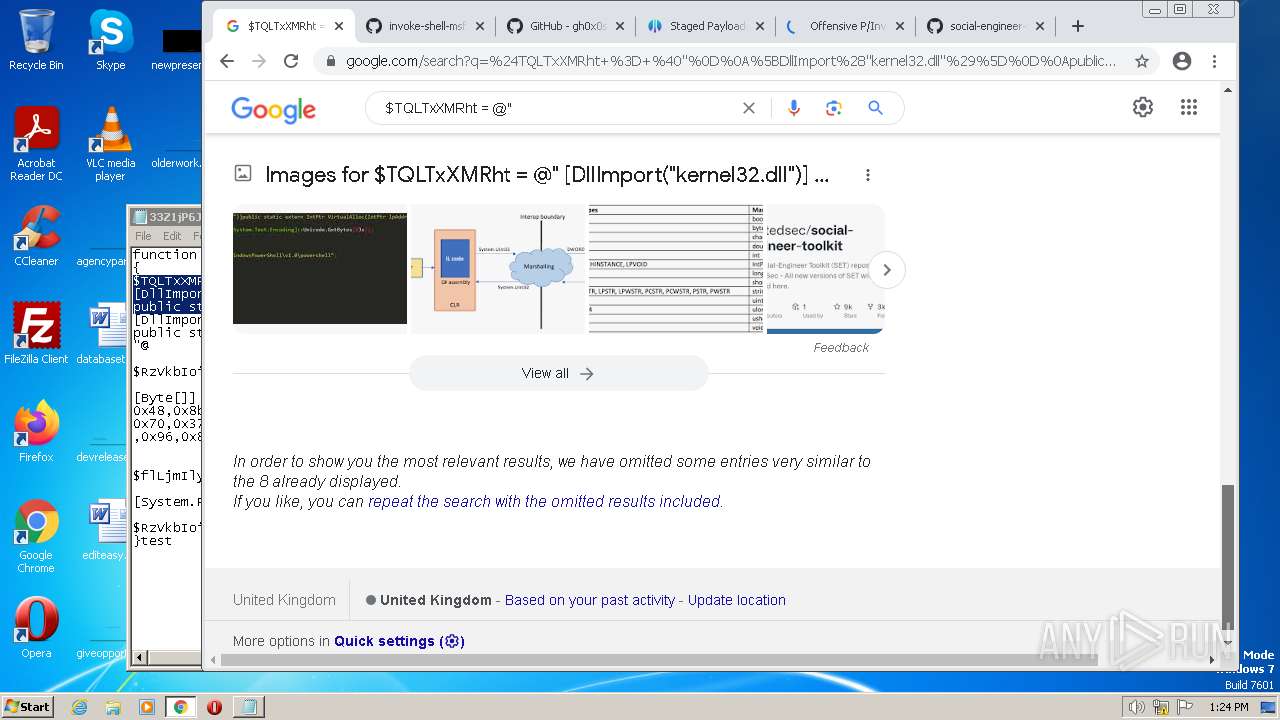The height and width of the screenshot is (720, 1280).
Task: Open CCleaner desktop shortcut
Action: pyautogui.click(x=36, y=237)
